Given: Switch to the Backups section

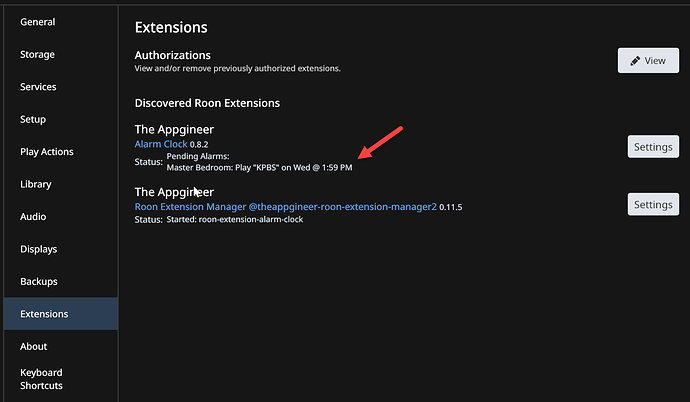Looking at the screenshot, I should pos(38,281).
